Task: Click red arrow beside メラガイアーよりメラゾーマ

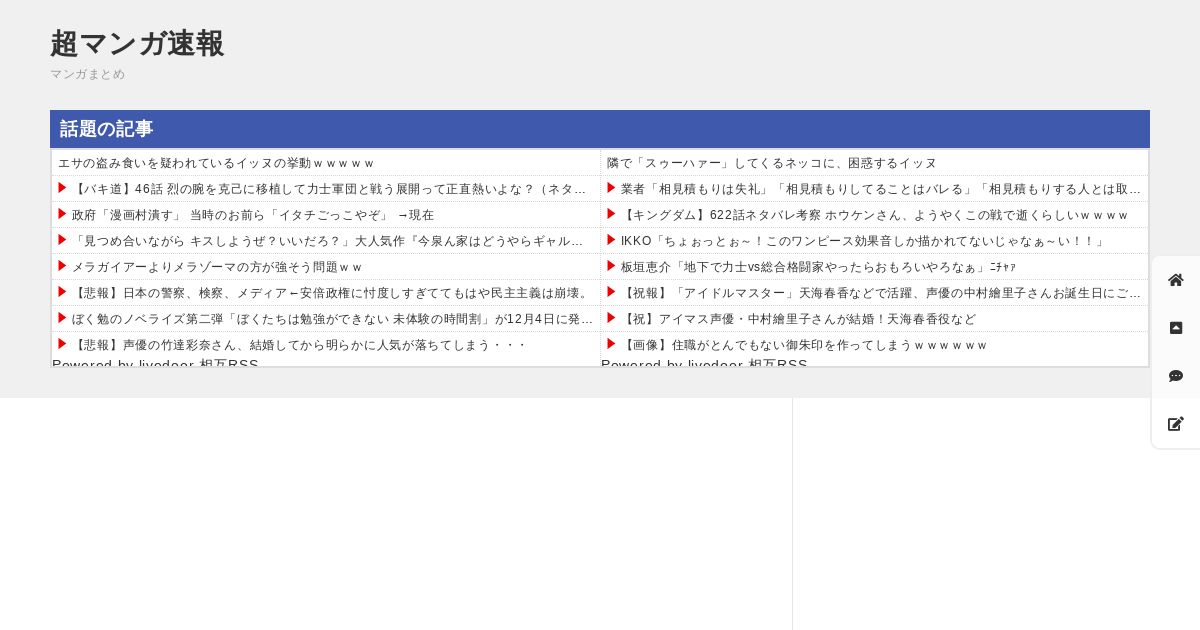Action: pyautogui.click(x=62, y=266)
